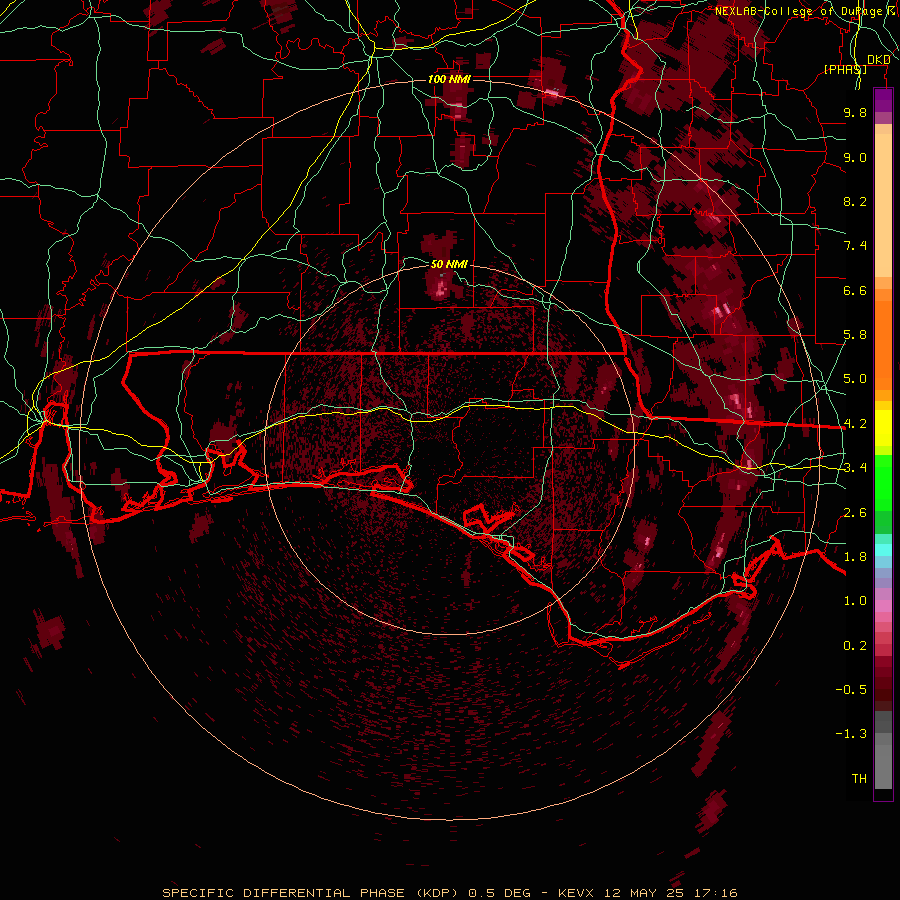This screenshot has height=900, width=900.
Task: Click the -0.5 value on the color scale
Action: pyautogui.click(x=852, y=690)
